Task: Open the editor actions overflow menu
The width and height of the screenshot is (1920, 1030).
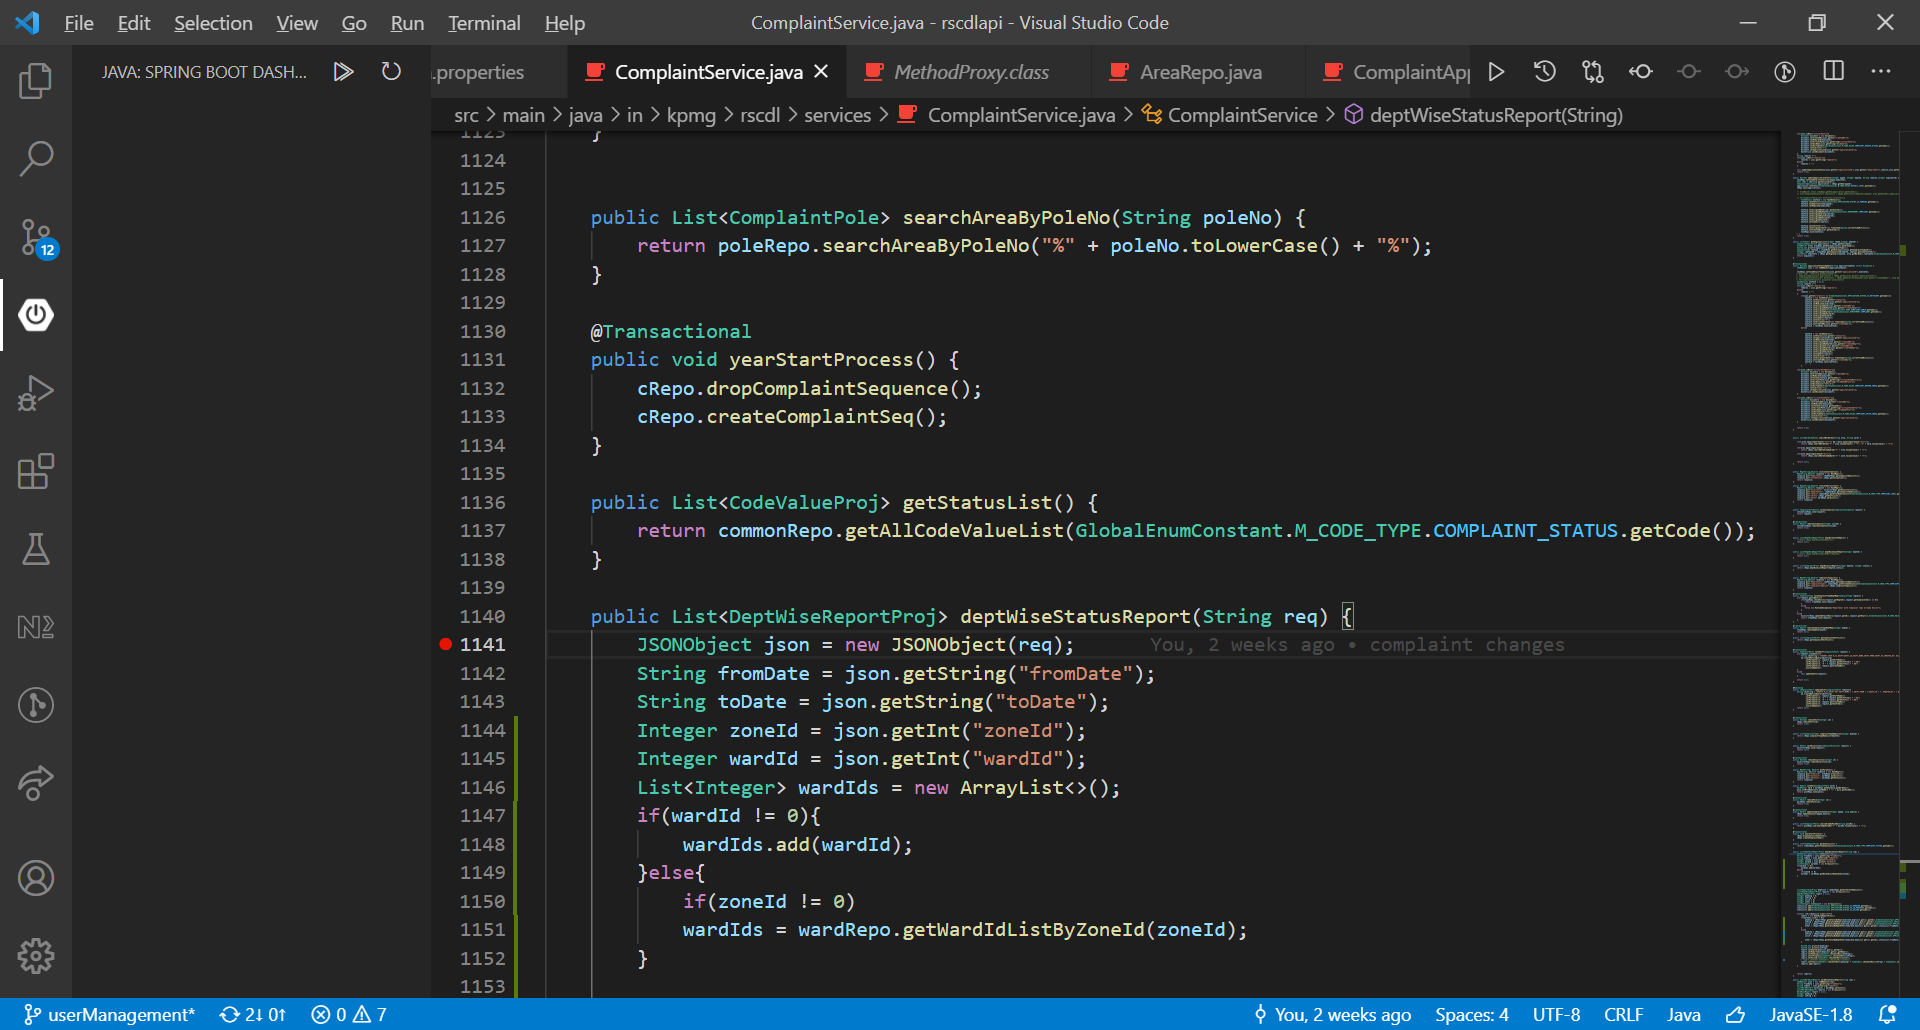Action: [1882, 71]
